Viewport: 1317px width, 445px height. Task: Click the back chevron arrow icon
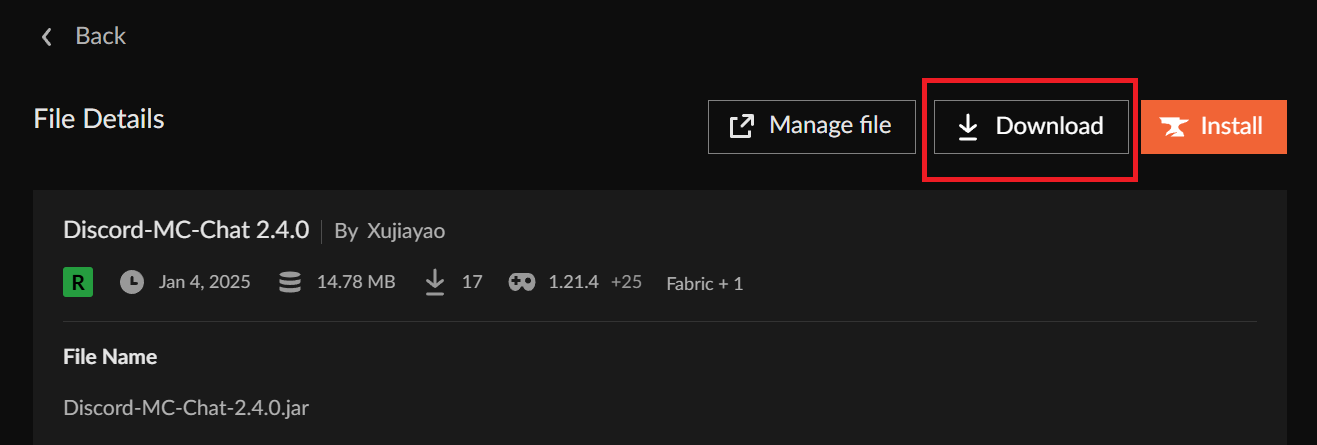(x=46, y=37)
